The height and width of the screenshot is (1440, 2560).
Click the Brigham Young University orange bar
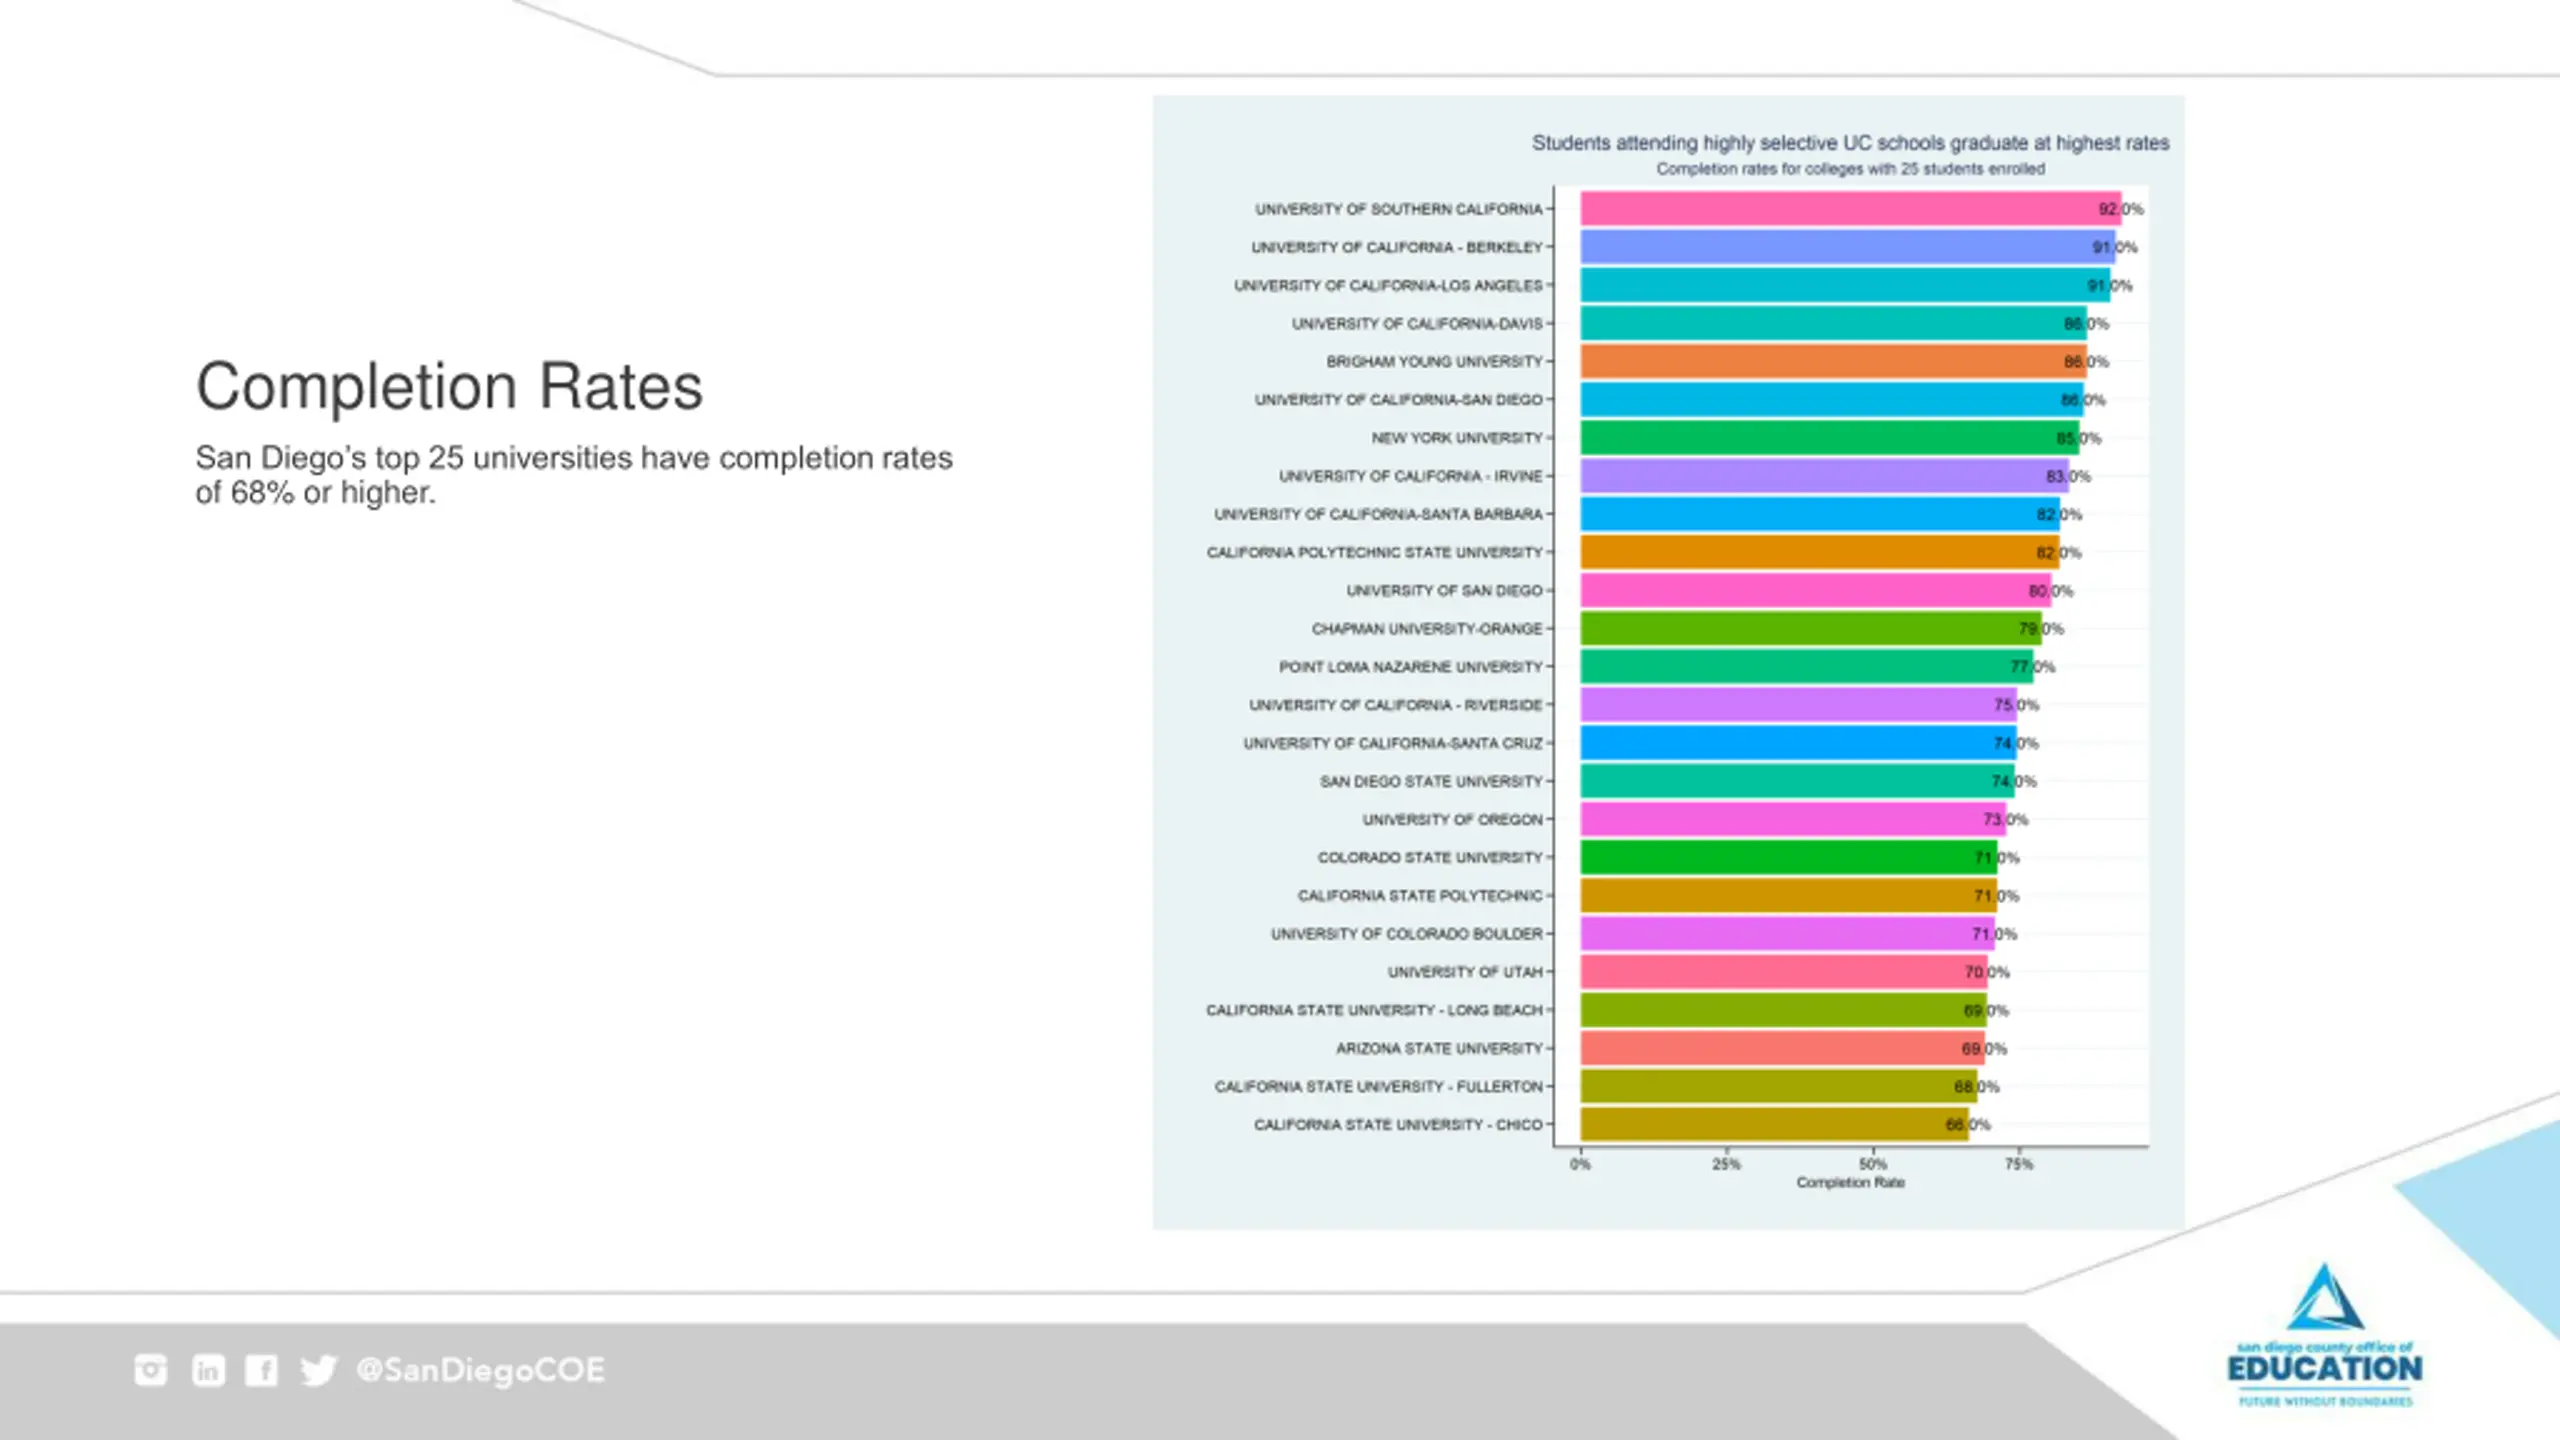(1833, 361)
